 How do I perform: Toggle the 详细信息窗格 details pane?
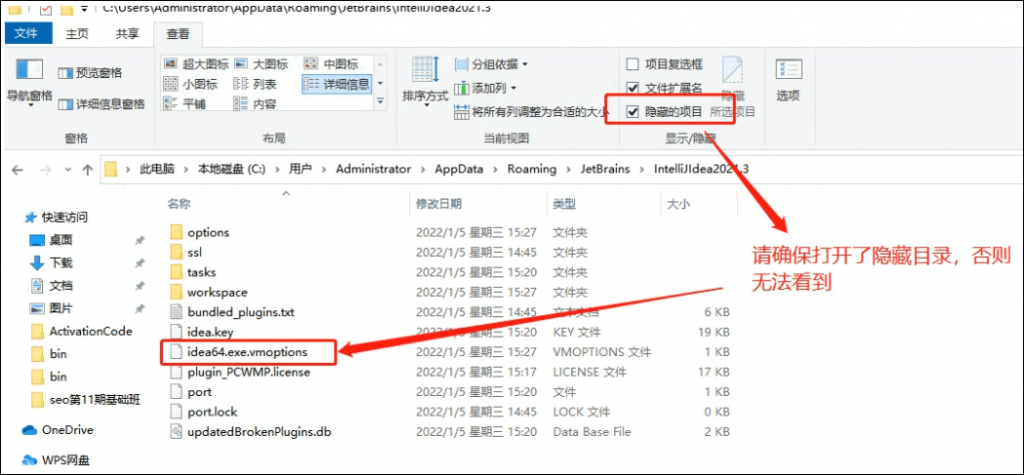coord(102,104)
